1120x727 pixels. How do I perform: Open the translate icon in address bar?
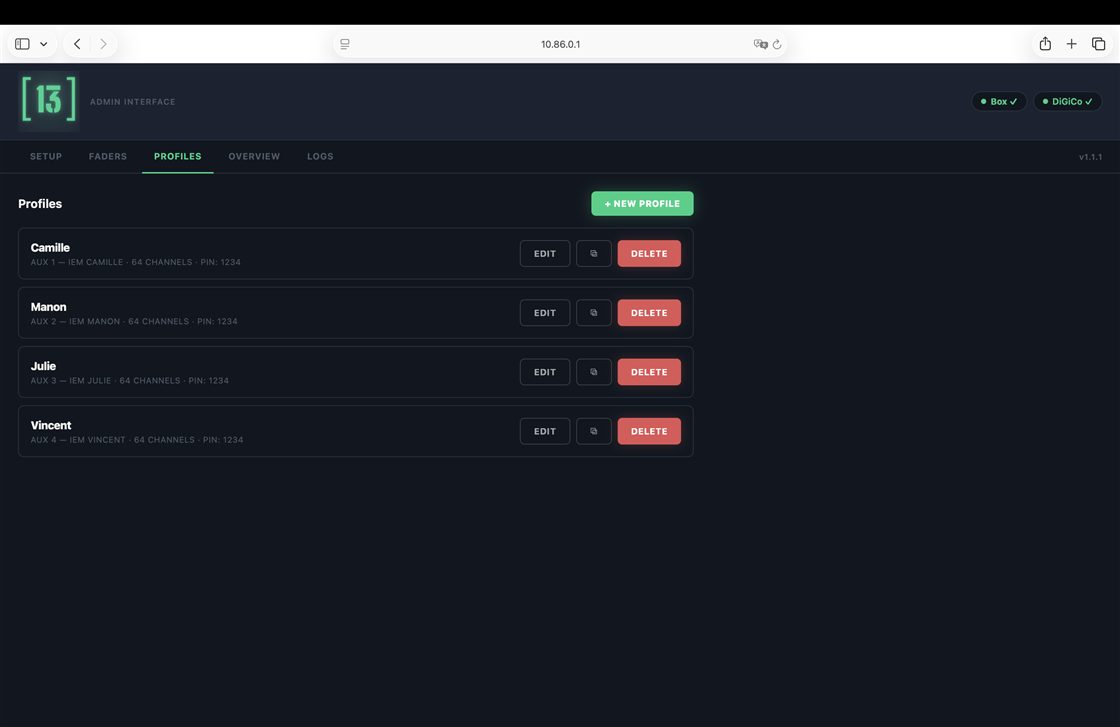tap(760, 44)
